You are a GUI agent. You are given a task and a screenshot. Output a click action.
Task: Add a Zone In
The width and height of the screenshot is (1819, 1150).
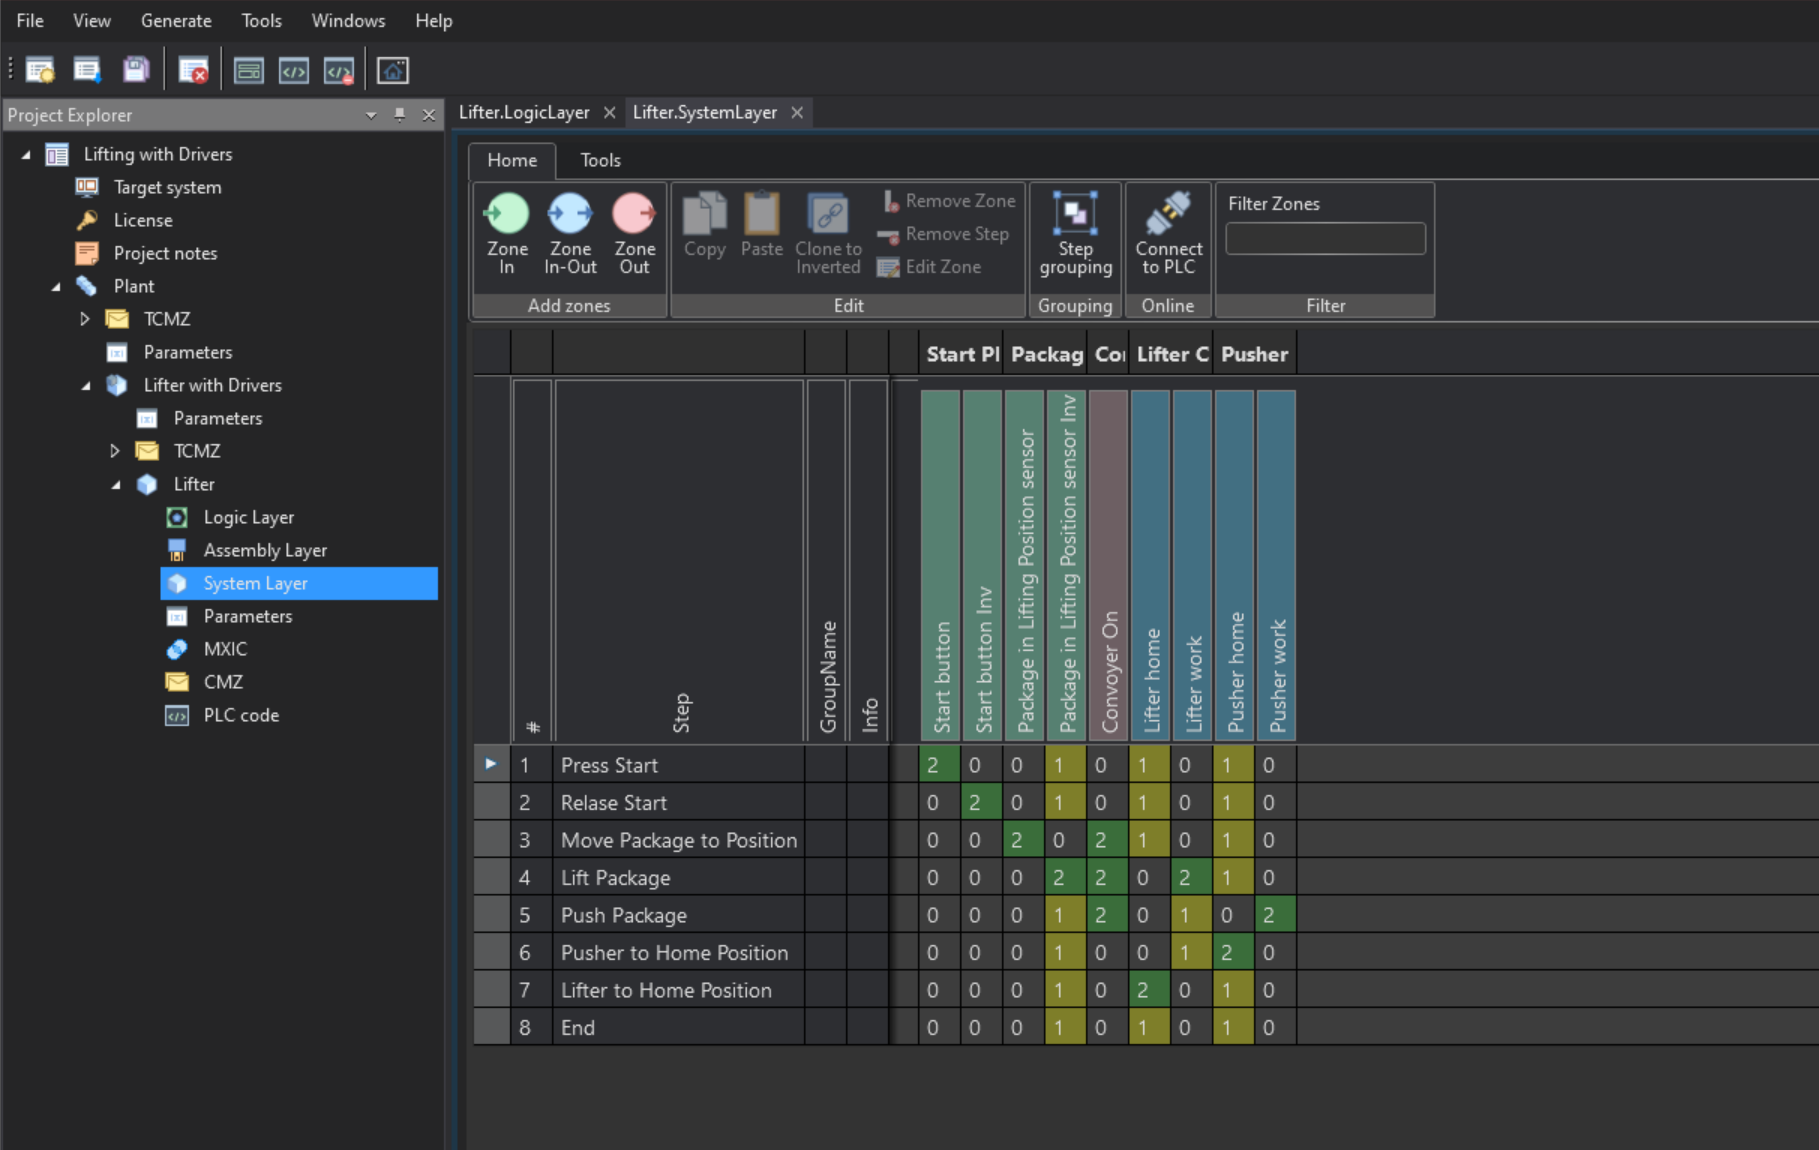point(507,235)
